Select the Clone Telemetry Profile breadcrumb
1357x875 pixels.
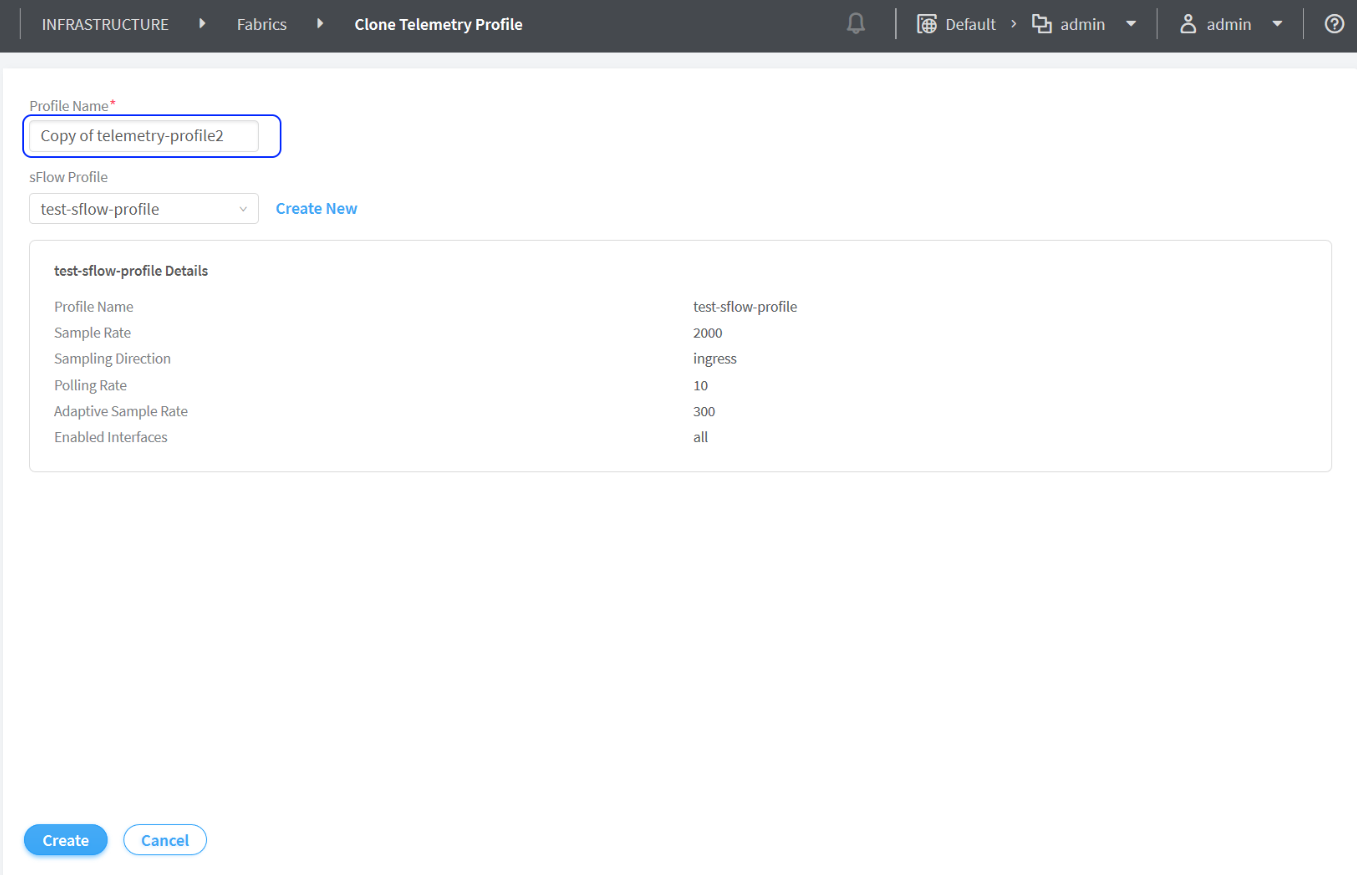click(x=438, y=24)
